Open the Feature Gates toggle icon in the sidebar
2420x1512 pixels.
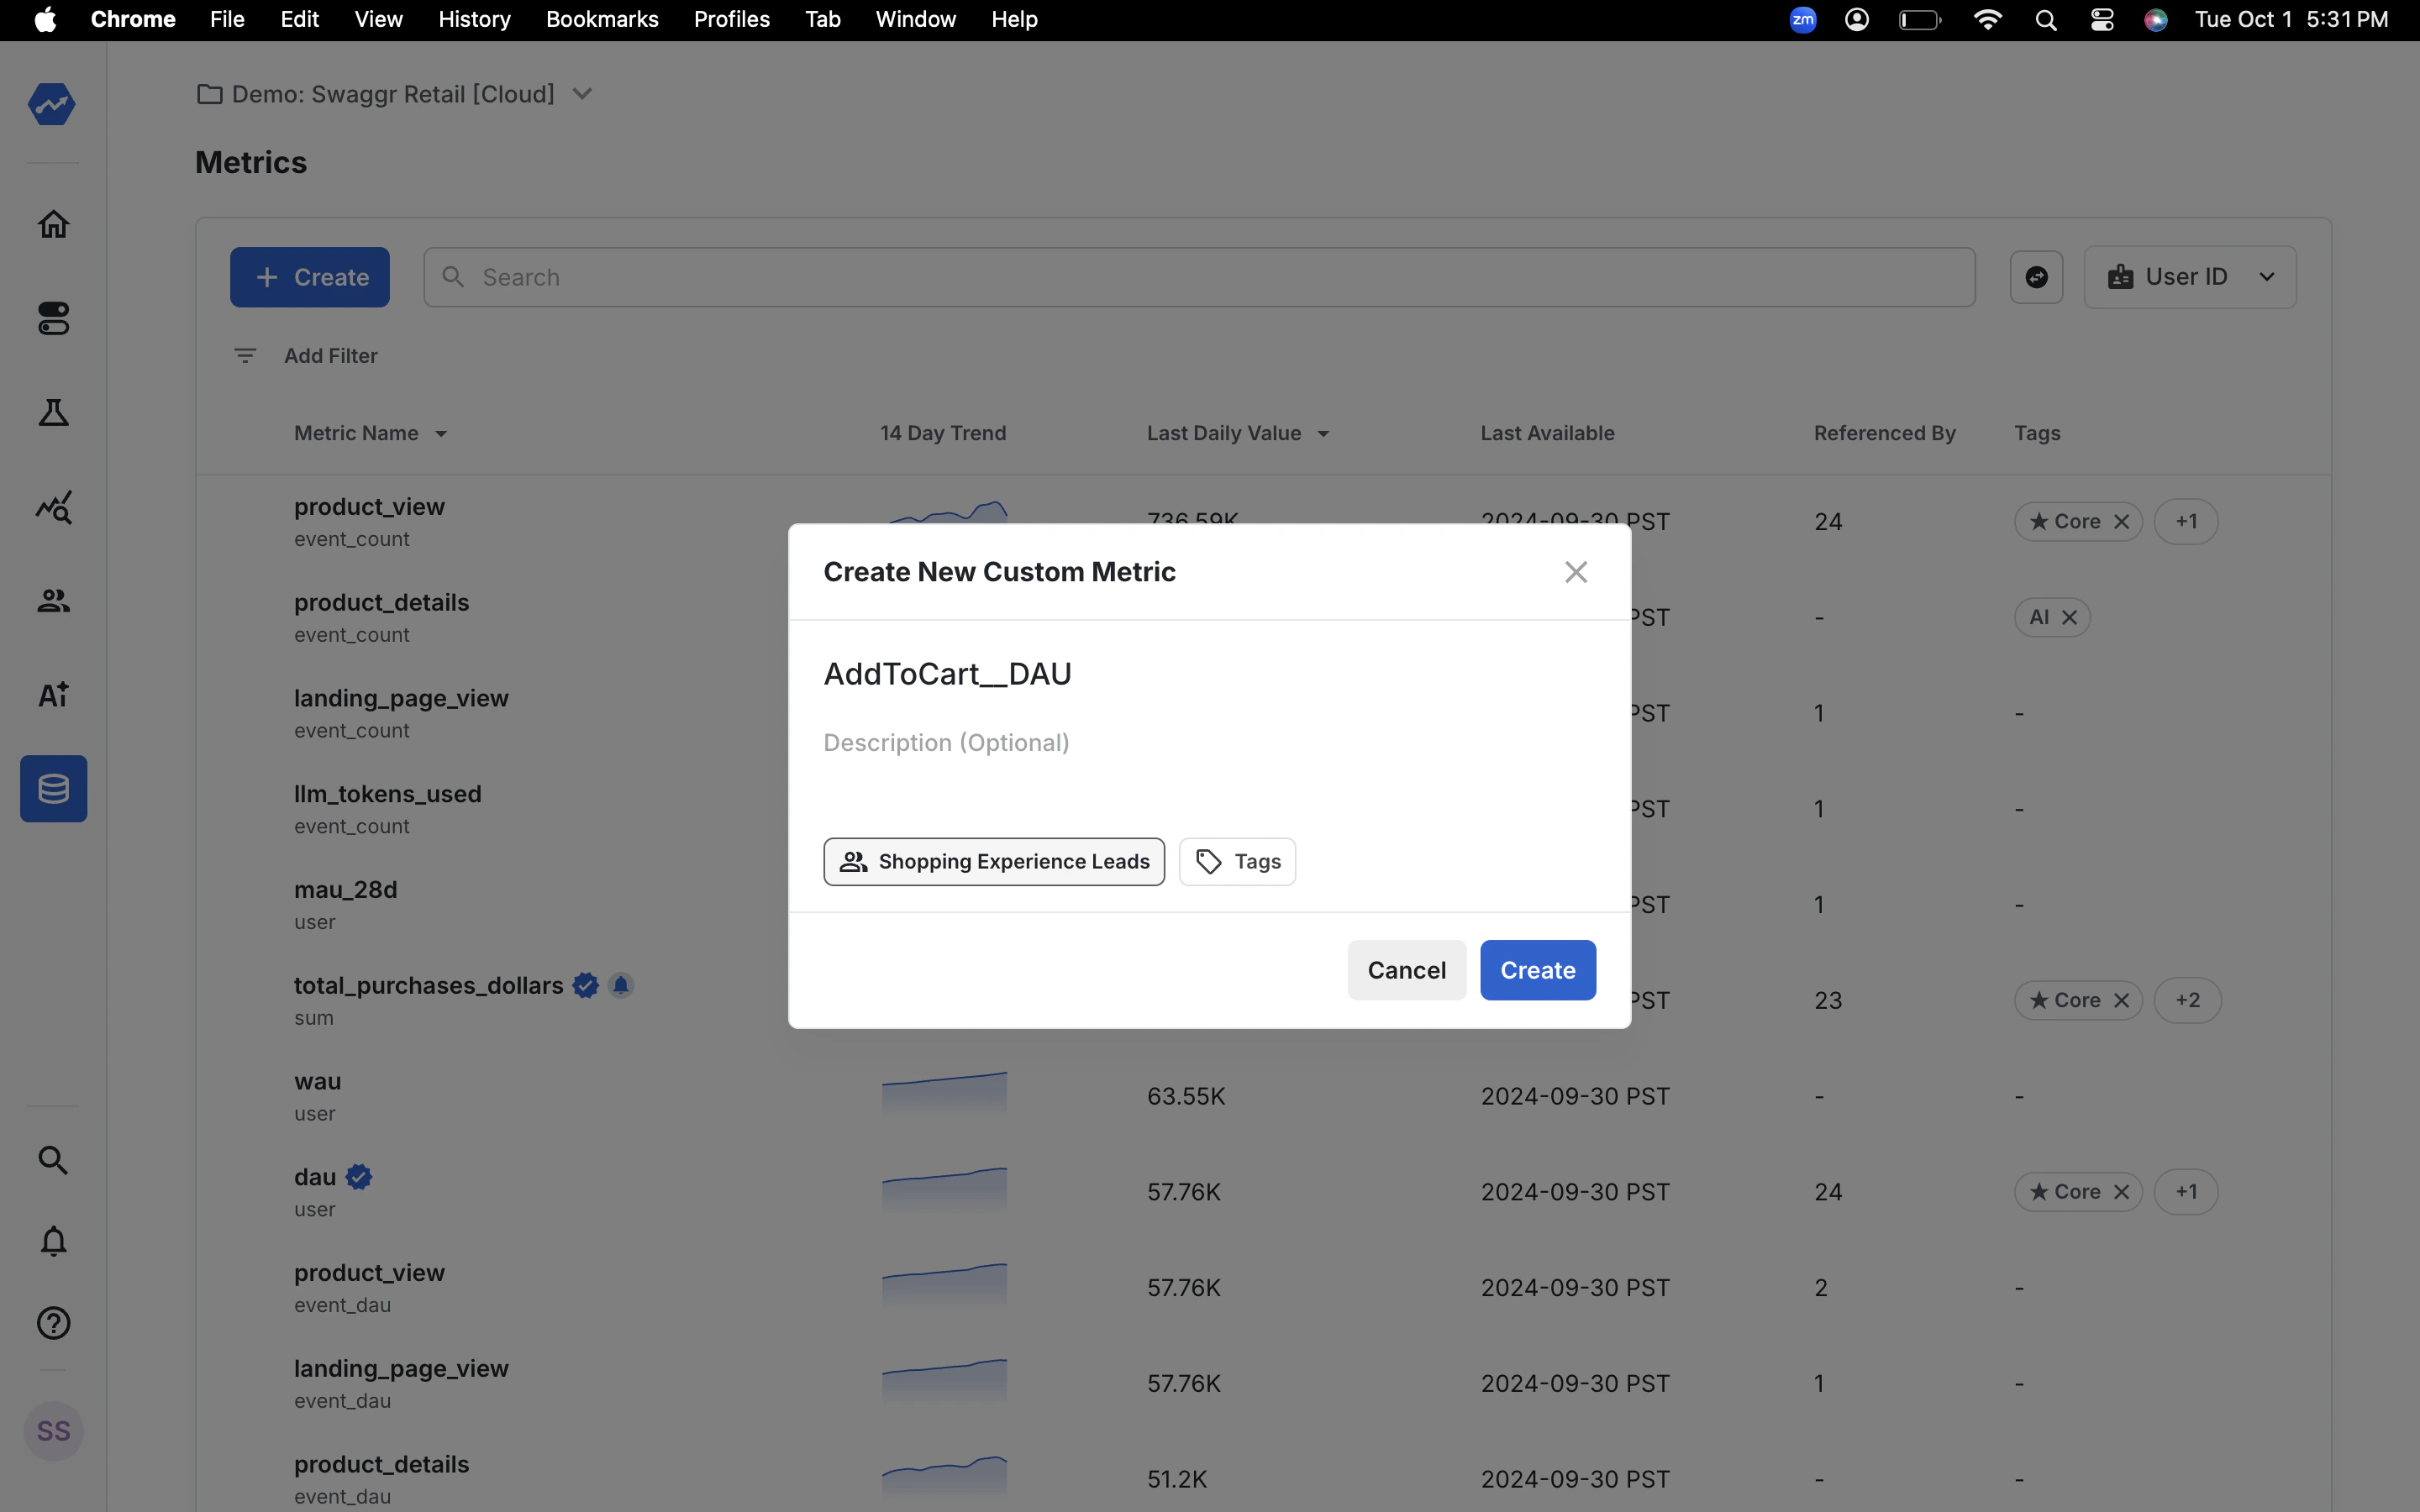pos(53,319)
